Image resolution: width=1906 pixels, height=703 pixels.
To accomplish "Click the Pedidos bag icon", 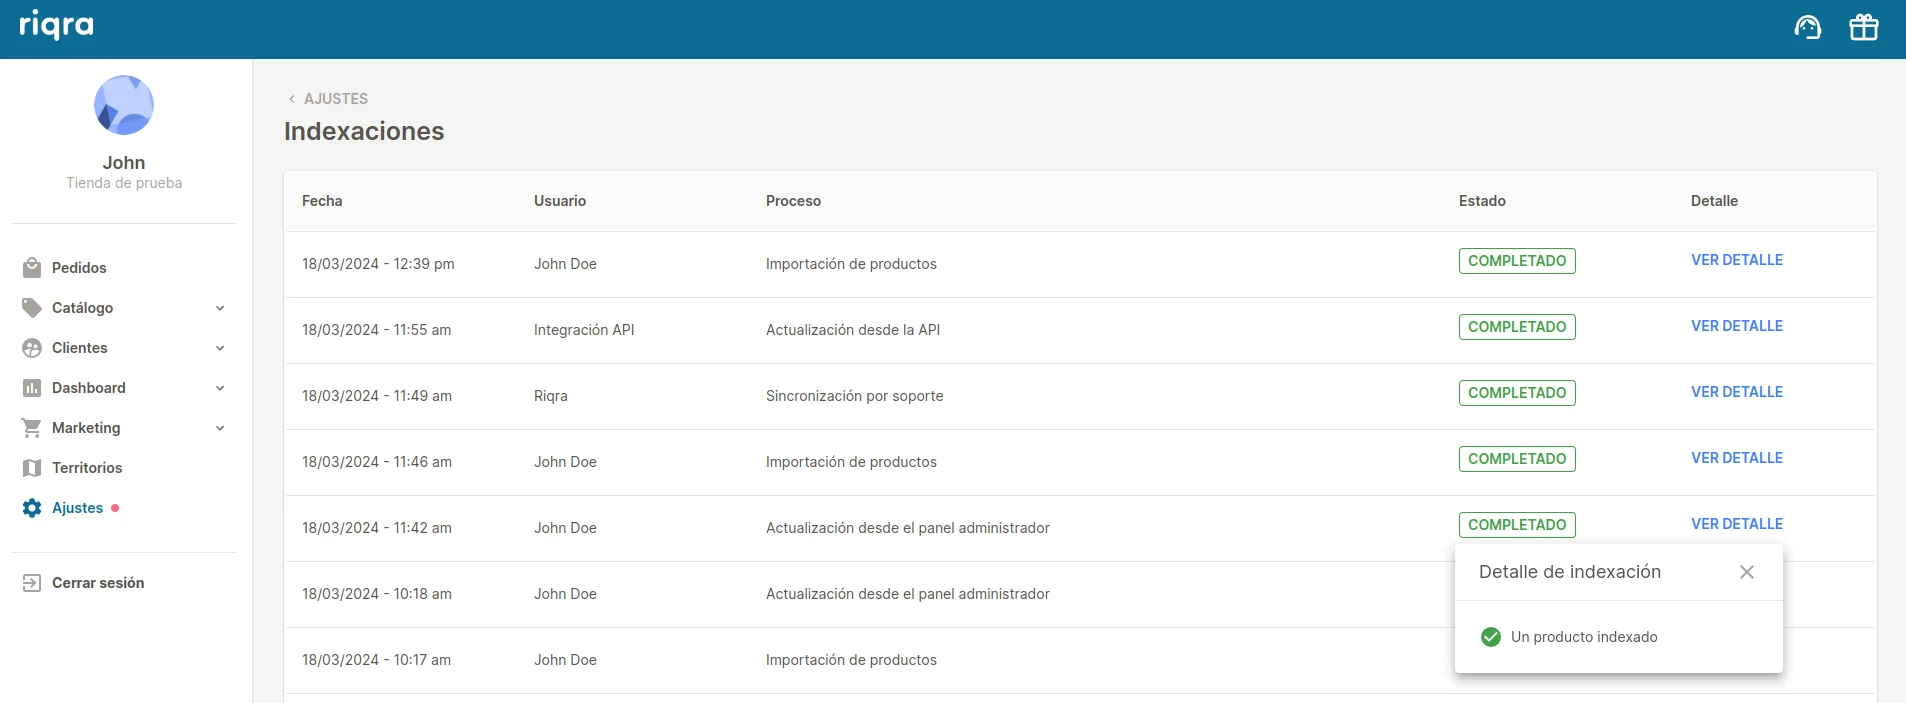I will [x=32, y=268].
